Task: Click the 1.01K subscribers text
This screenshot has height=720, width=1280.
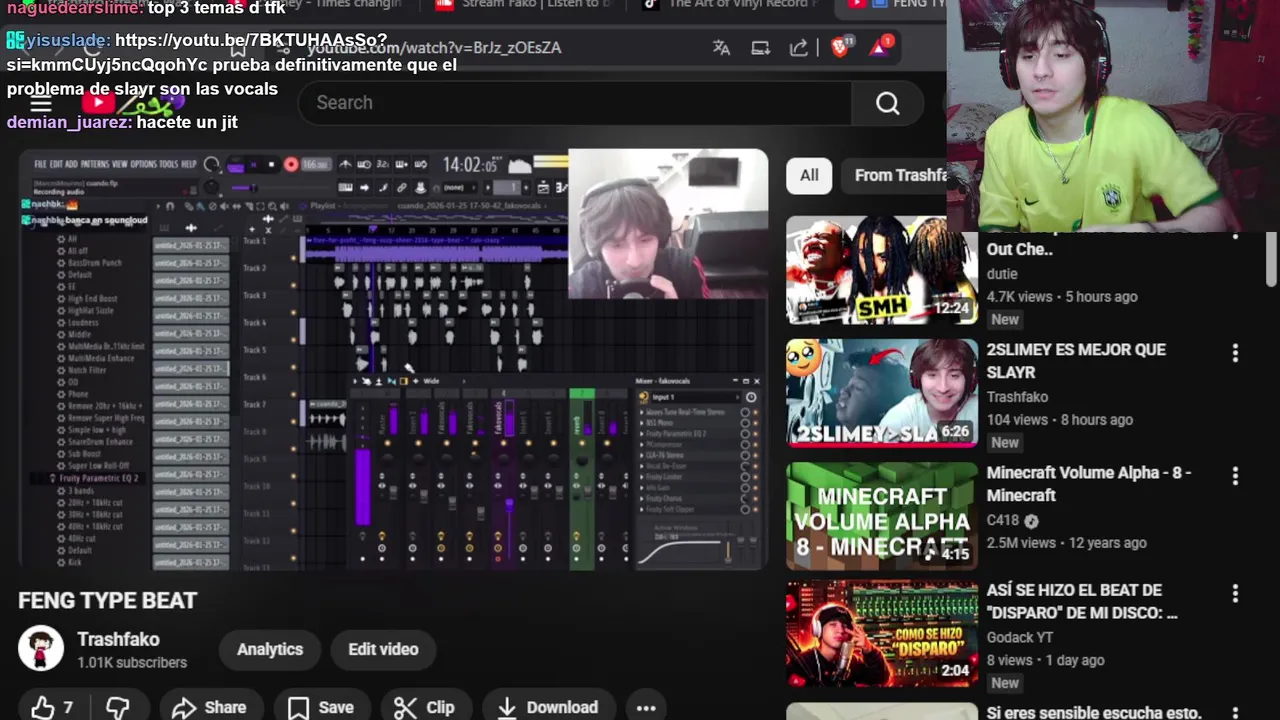Action: 132,662
